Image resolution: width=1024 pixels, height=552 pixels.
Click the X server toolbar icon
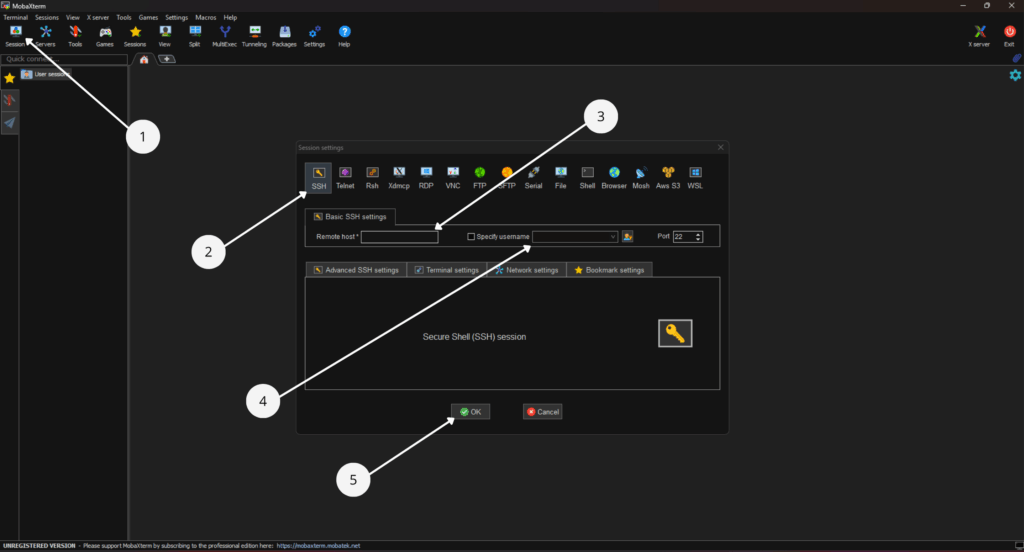982,36
